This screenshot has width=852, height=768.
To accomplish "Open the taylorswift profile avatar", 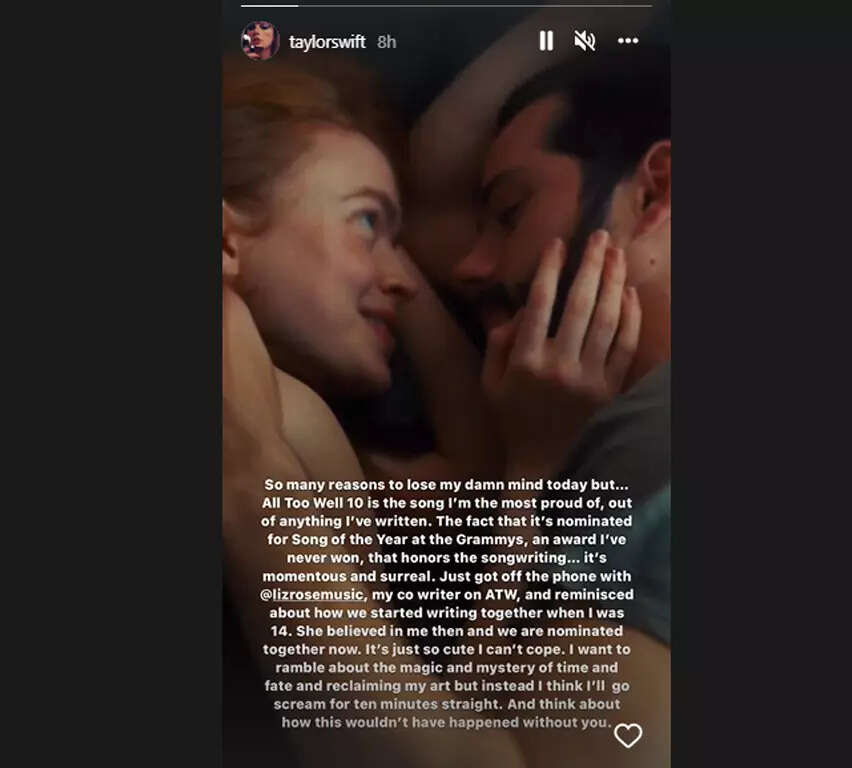I will [260, 40].
